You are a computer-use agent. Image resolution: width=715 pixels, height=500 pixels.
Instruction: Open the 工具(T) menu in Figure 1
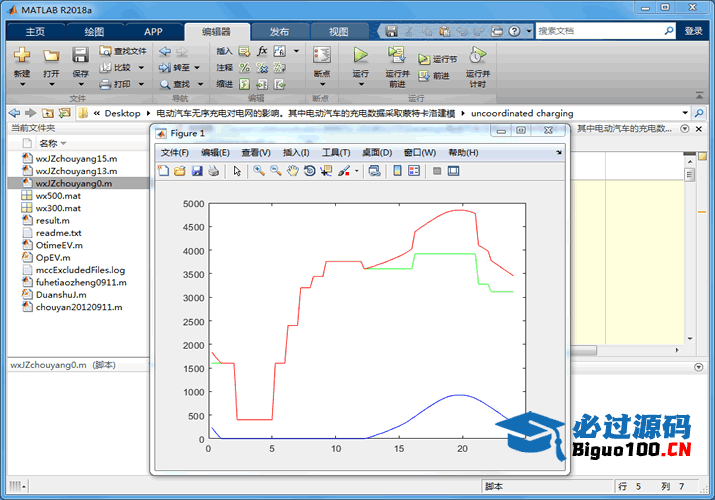[x=336, y=153]
